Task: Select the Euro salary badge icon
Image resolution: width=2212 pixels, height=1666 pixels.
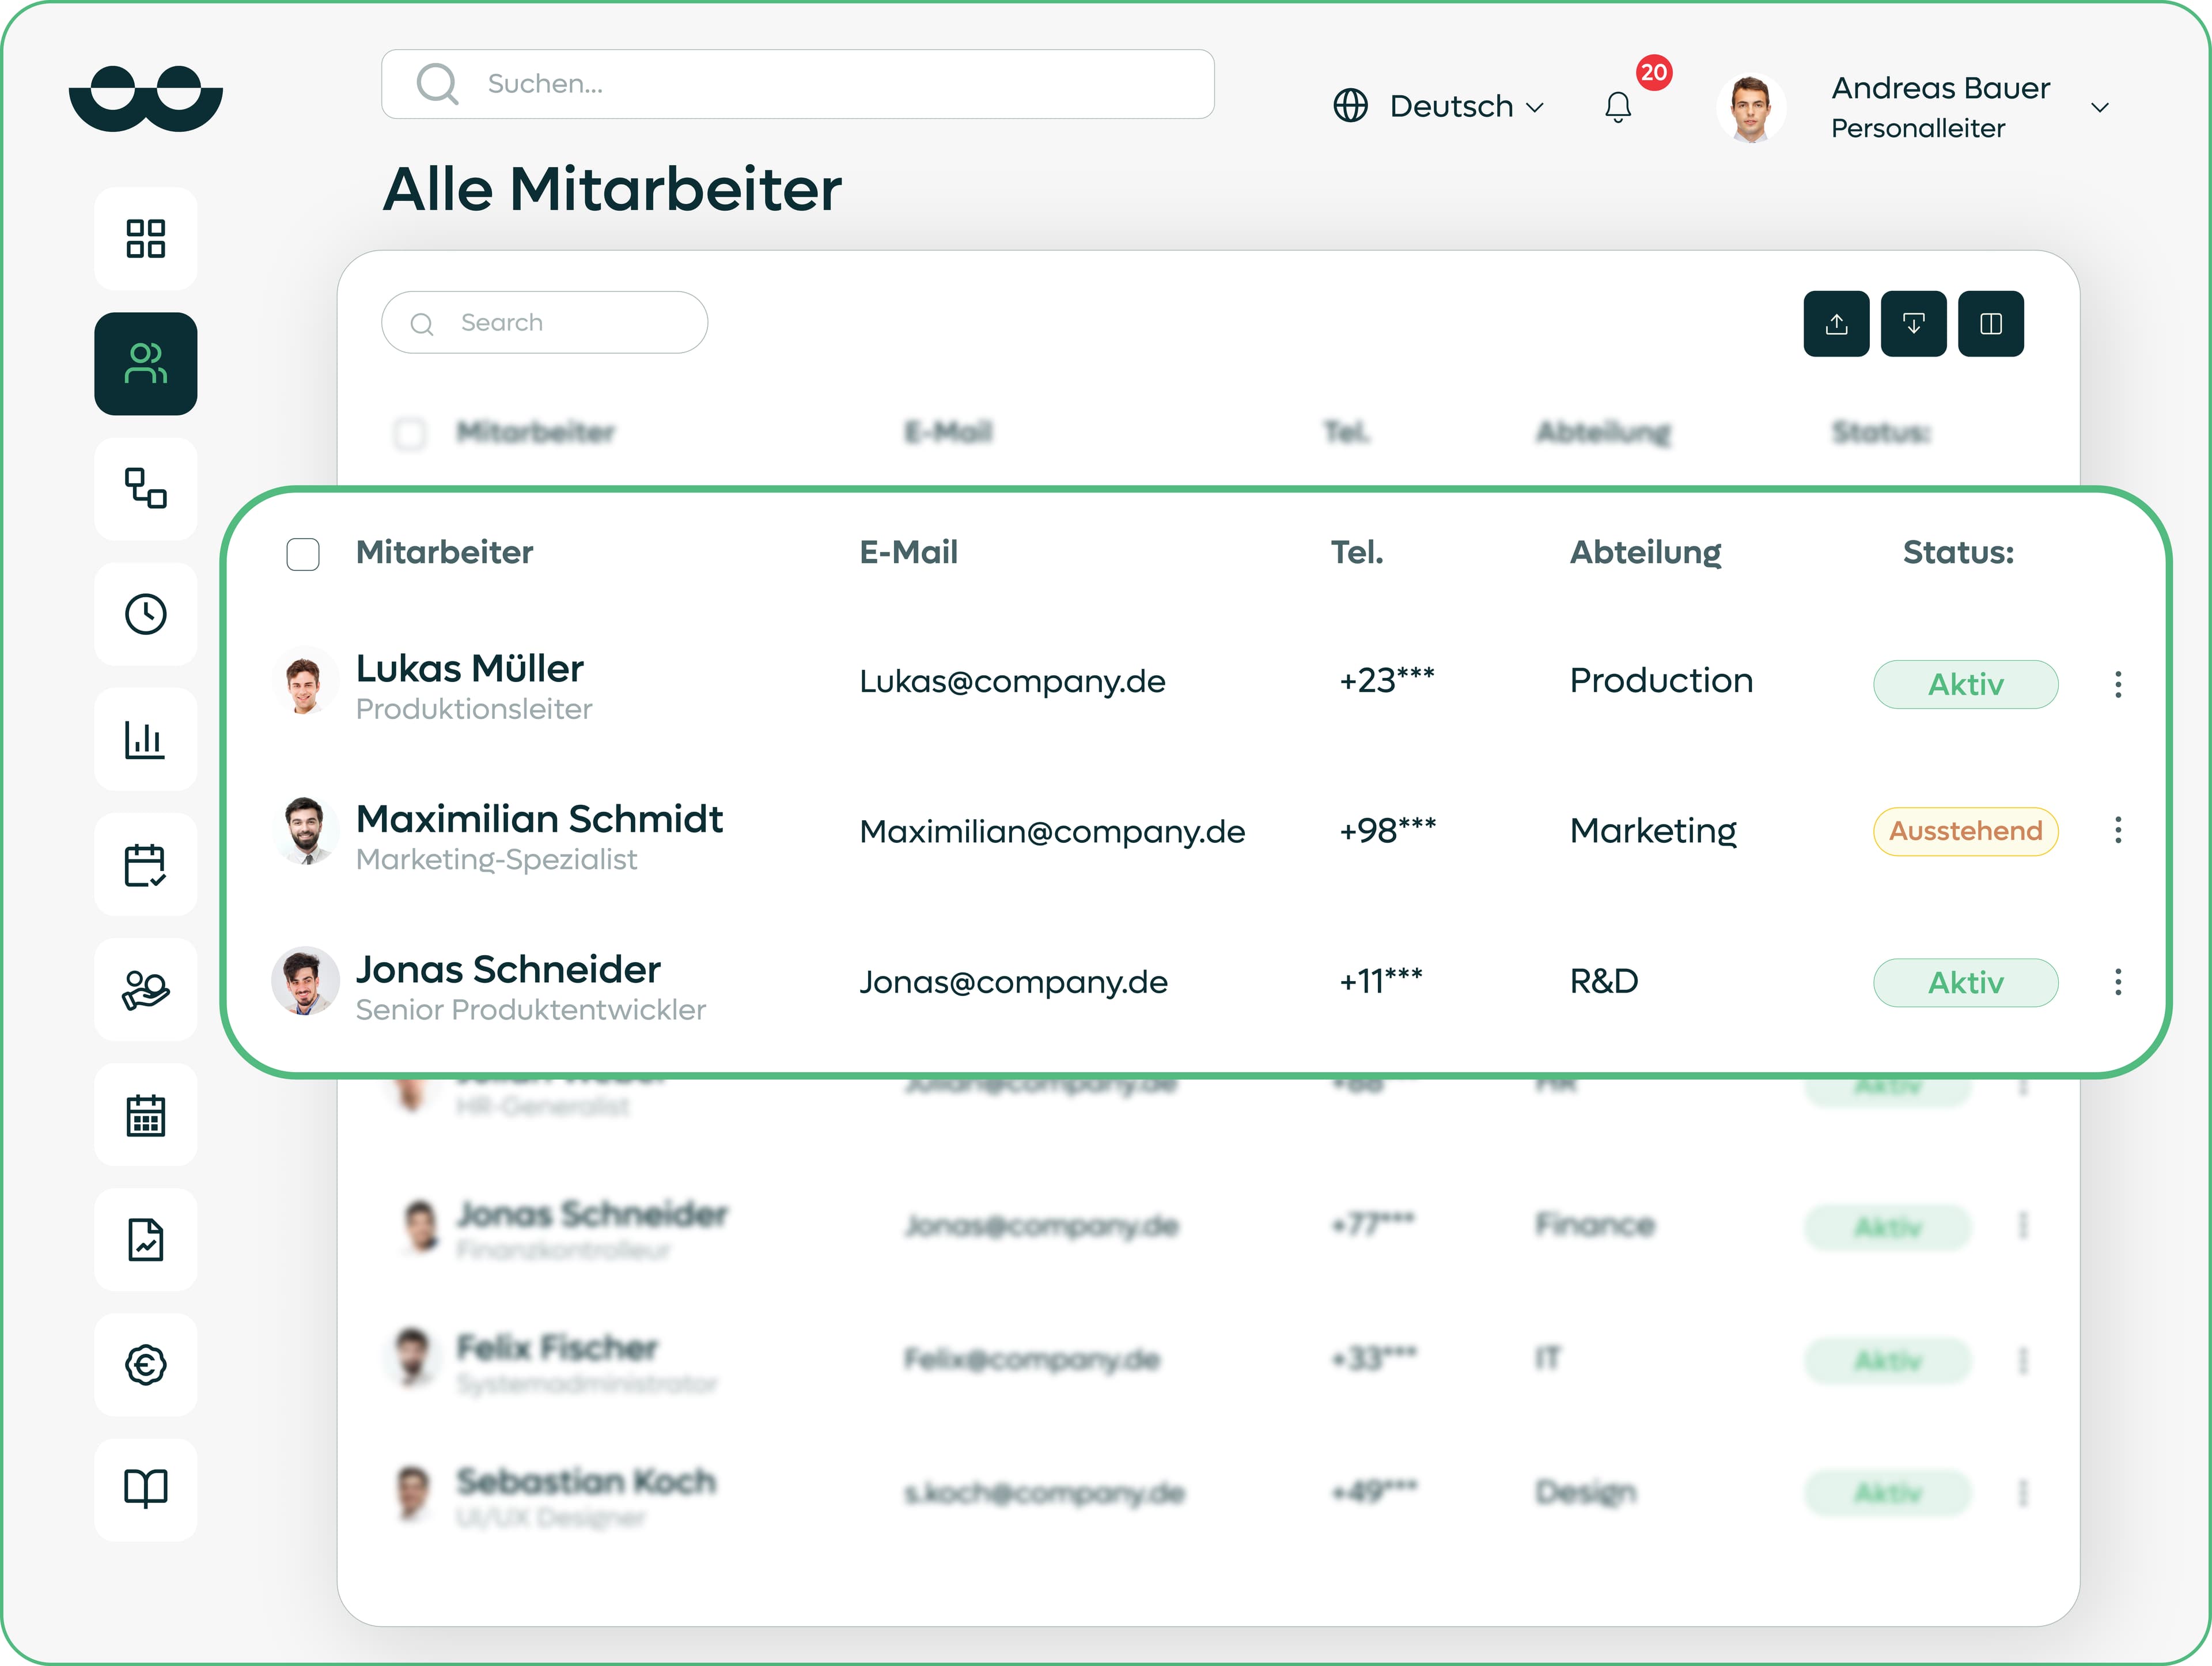Action: pos(146,1366)
